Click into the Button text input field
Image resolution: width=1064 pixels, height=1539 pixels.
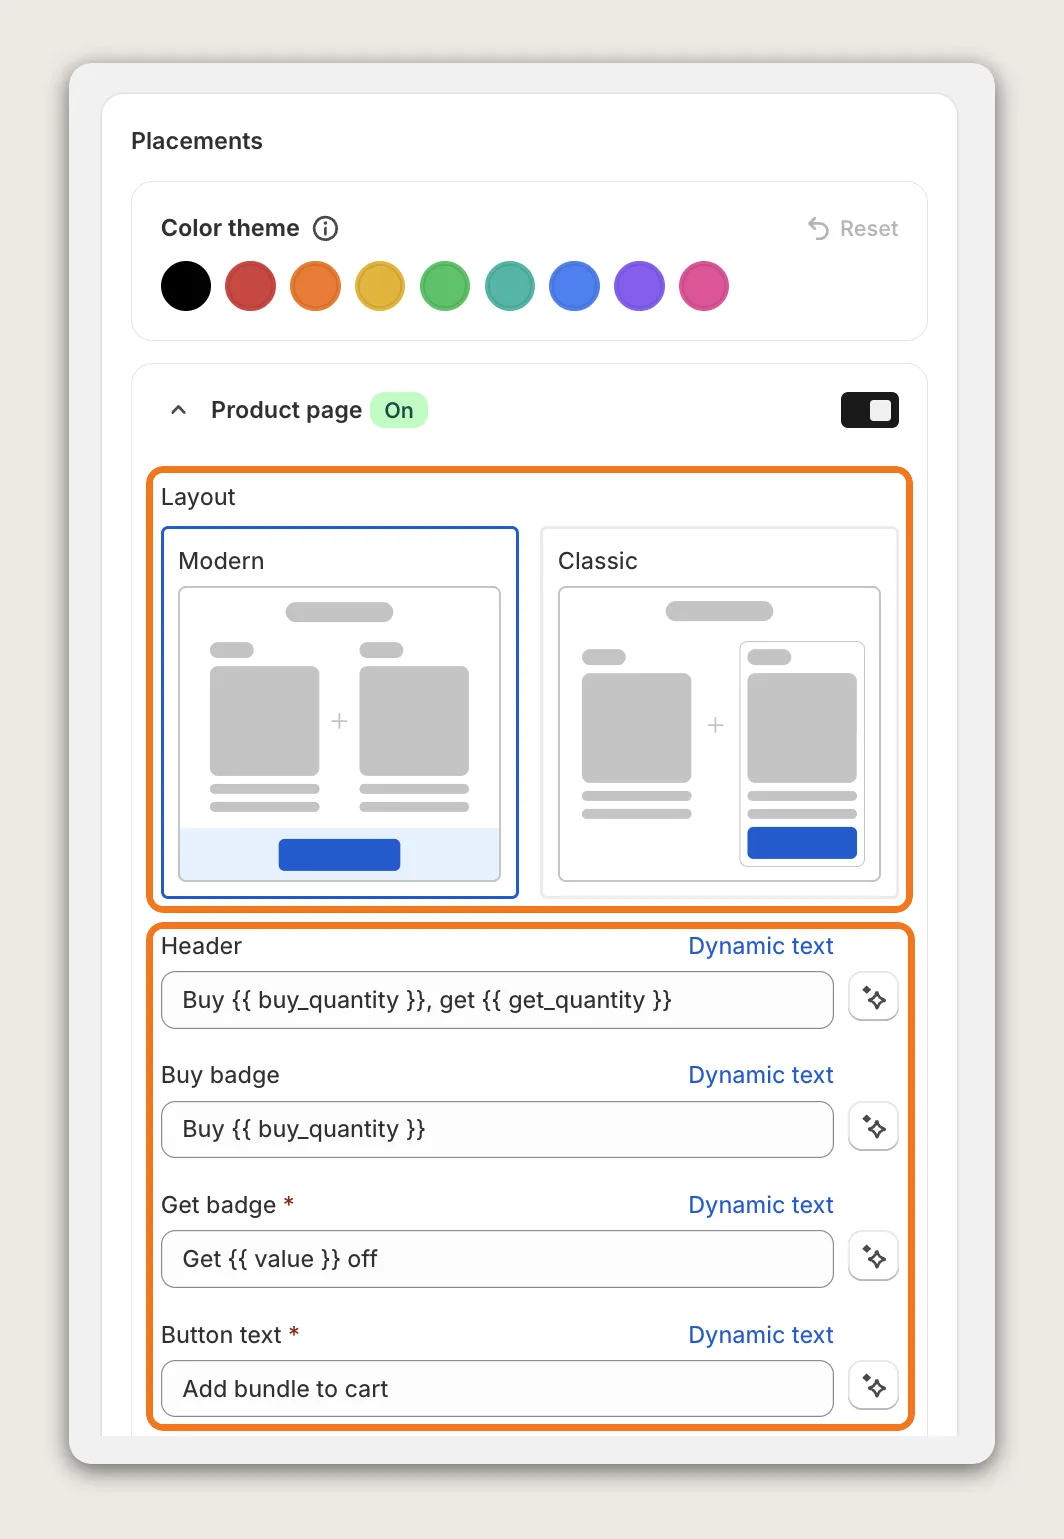(497, 1389)
